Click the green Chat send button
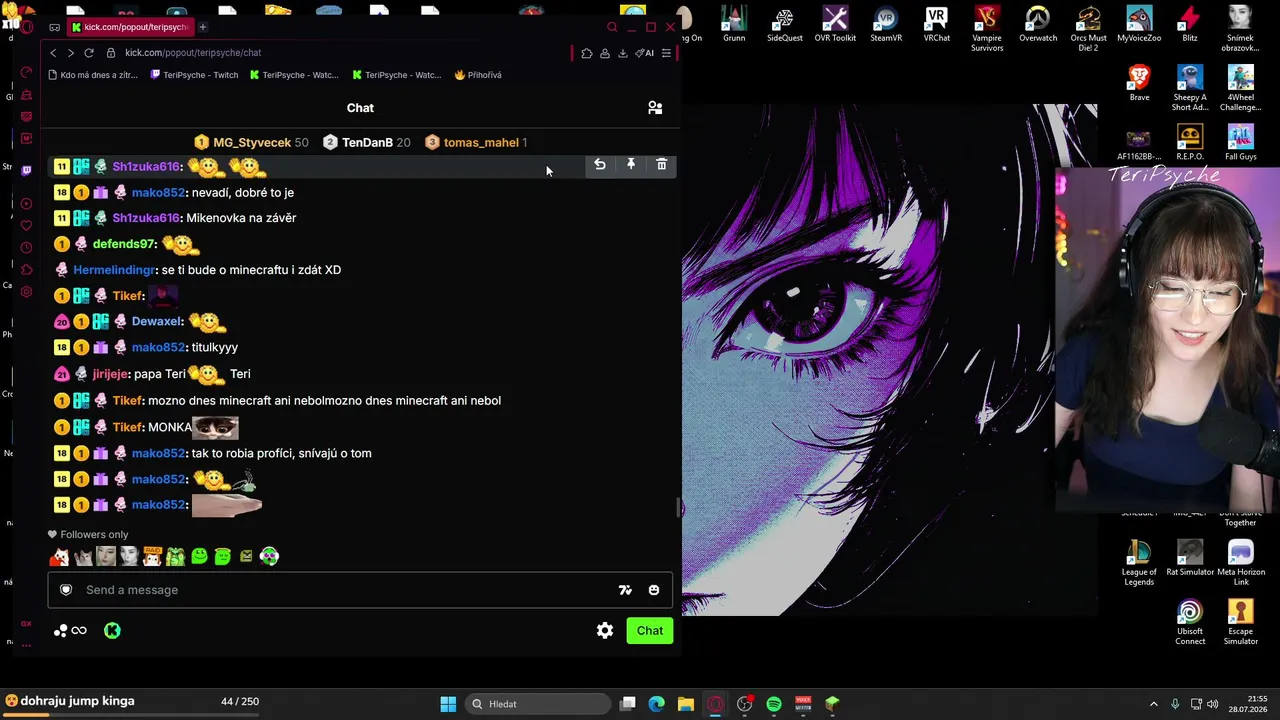Viewport: 1280px width, 720px height. pos(650,631)
